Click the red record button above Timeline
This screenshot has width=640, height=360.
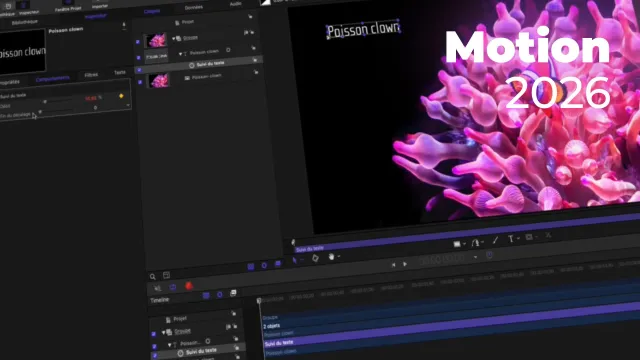click(x=189, y=286)
